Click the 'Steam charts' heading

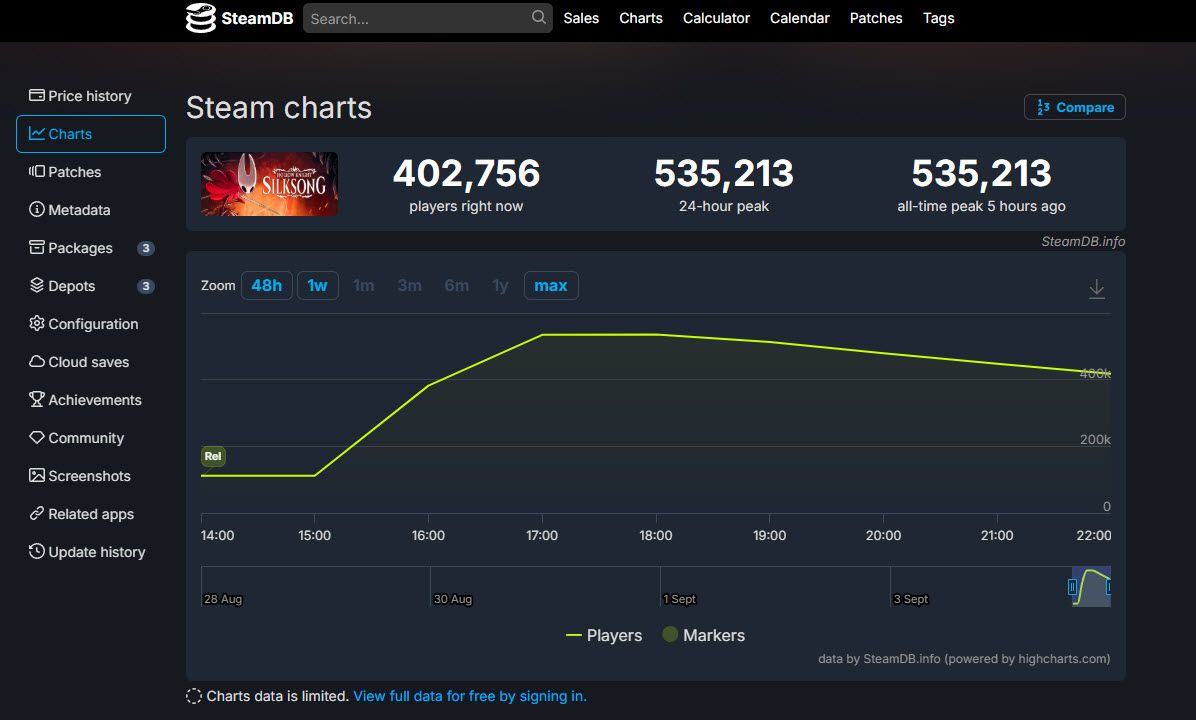(x=279, y=108)
